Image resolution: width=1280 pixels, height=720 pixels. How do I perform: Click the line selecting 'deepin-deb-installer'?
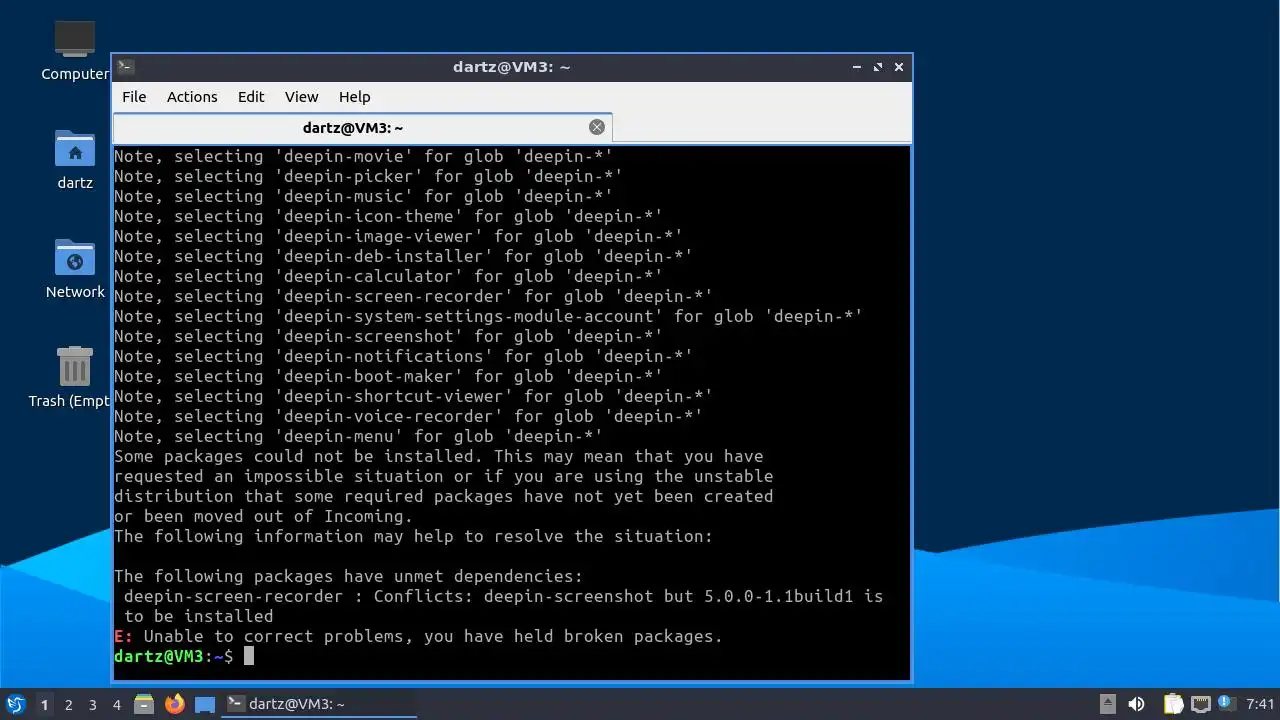pyautogui.click(x=403, y=256)
